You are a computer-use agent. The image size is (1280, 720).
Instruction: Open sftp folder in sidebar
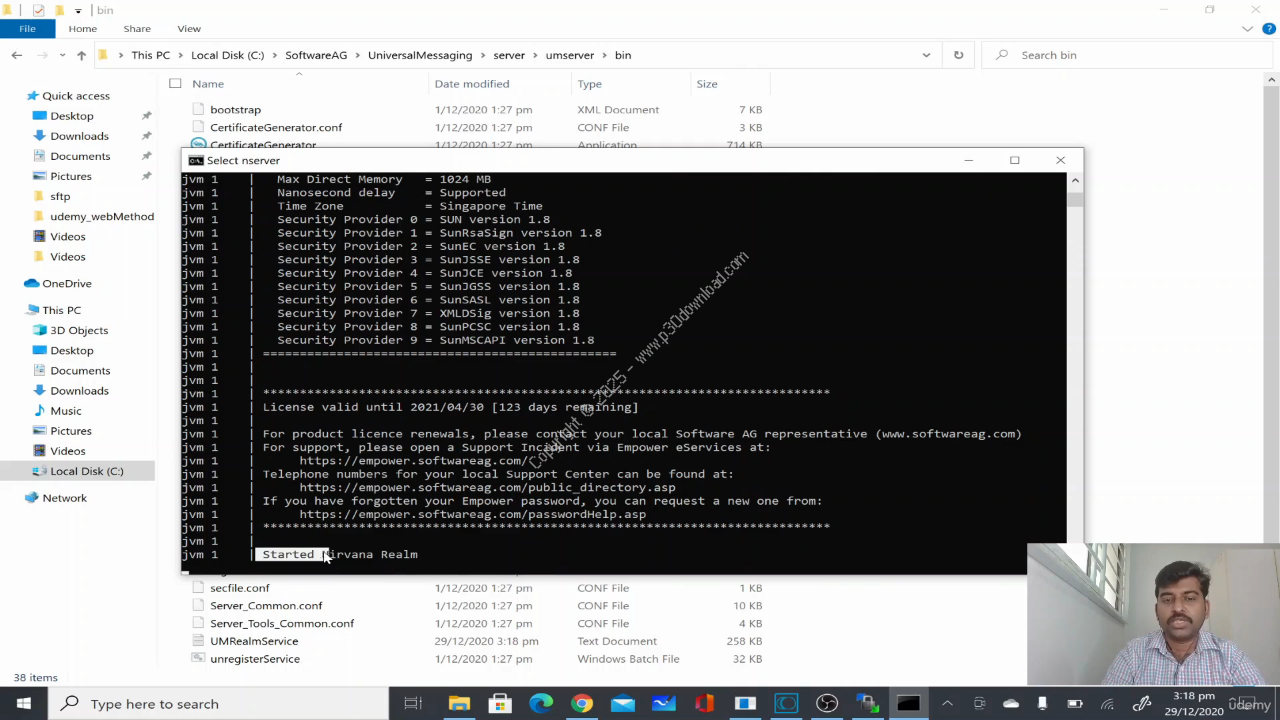point(60,196)
